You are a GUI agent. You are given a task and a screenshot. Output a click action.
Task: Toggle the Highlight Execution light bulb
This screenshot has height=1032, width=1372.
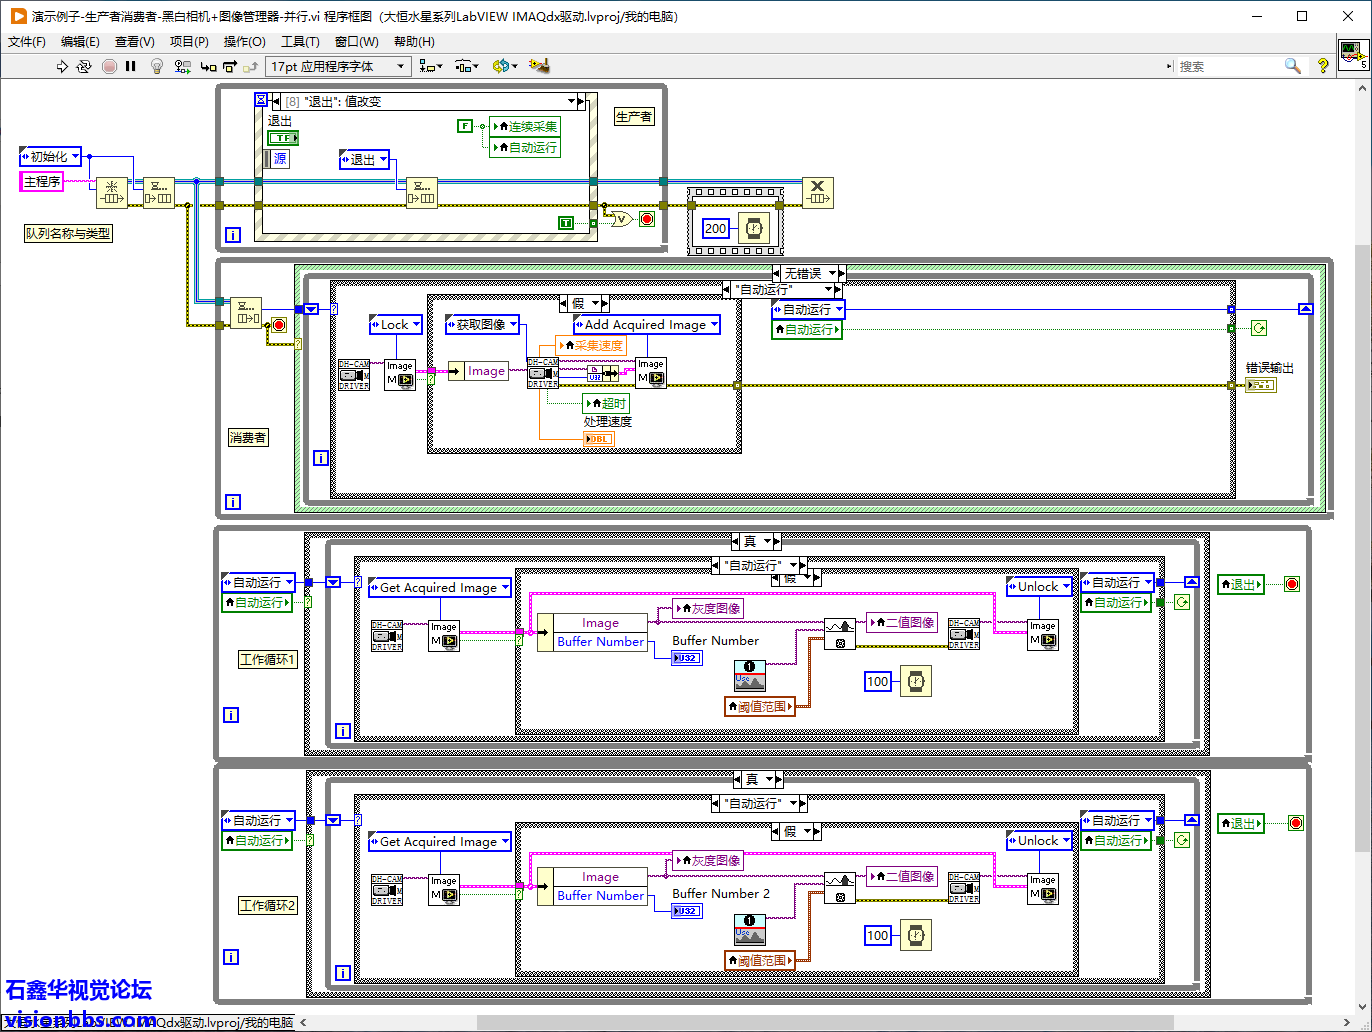pyautogui.click(x=156, y=66)
